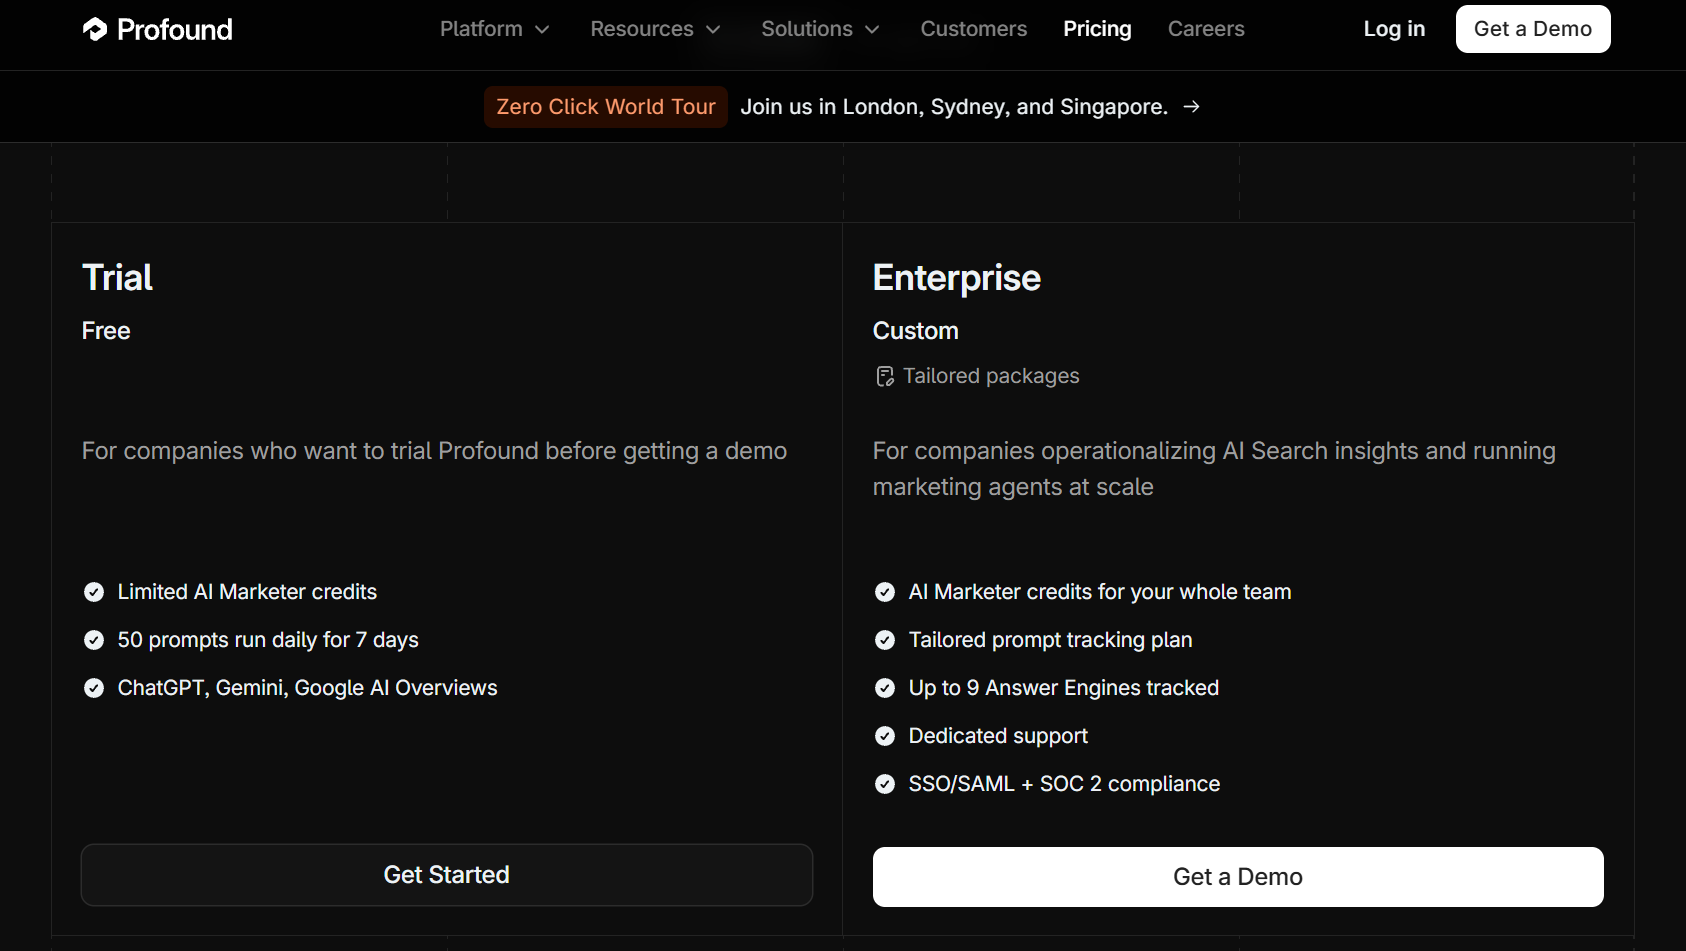1686x951 pixels.
Task: Open the Careers page
Action: [1206, 29]
